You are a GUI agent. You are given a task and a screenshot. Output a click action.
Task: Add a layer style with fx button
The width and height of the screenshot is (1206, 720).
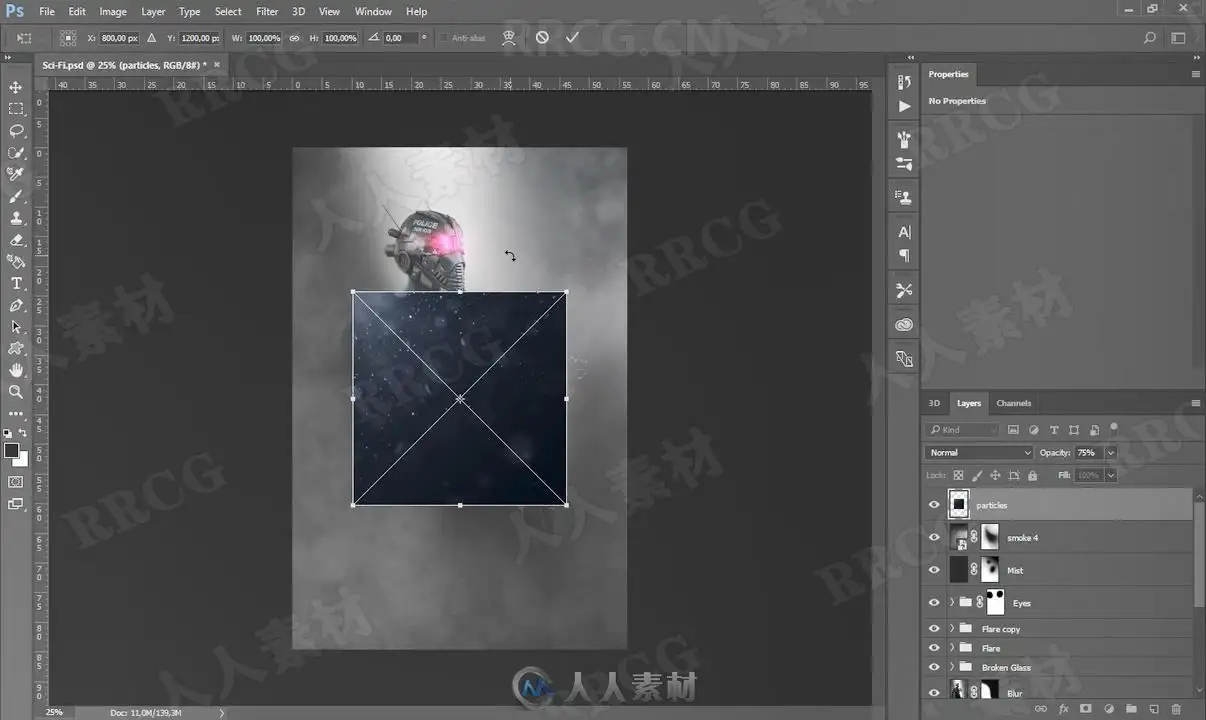[x=1063, y=708]
